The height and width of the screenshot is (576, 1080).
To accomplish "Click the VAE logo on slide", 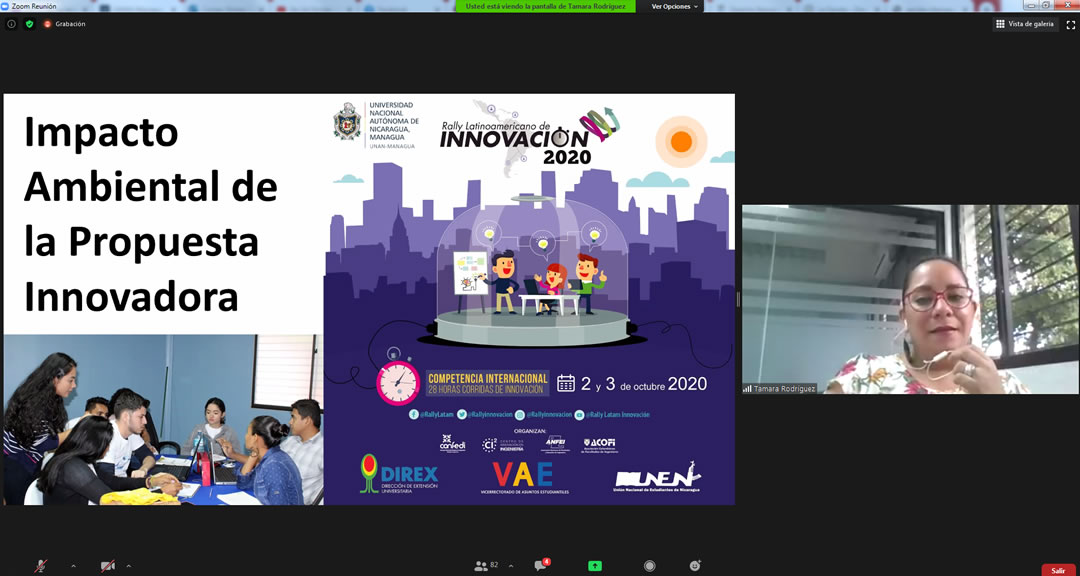I will pos(523,475).
